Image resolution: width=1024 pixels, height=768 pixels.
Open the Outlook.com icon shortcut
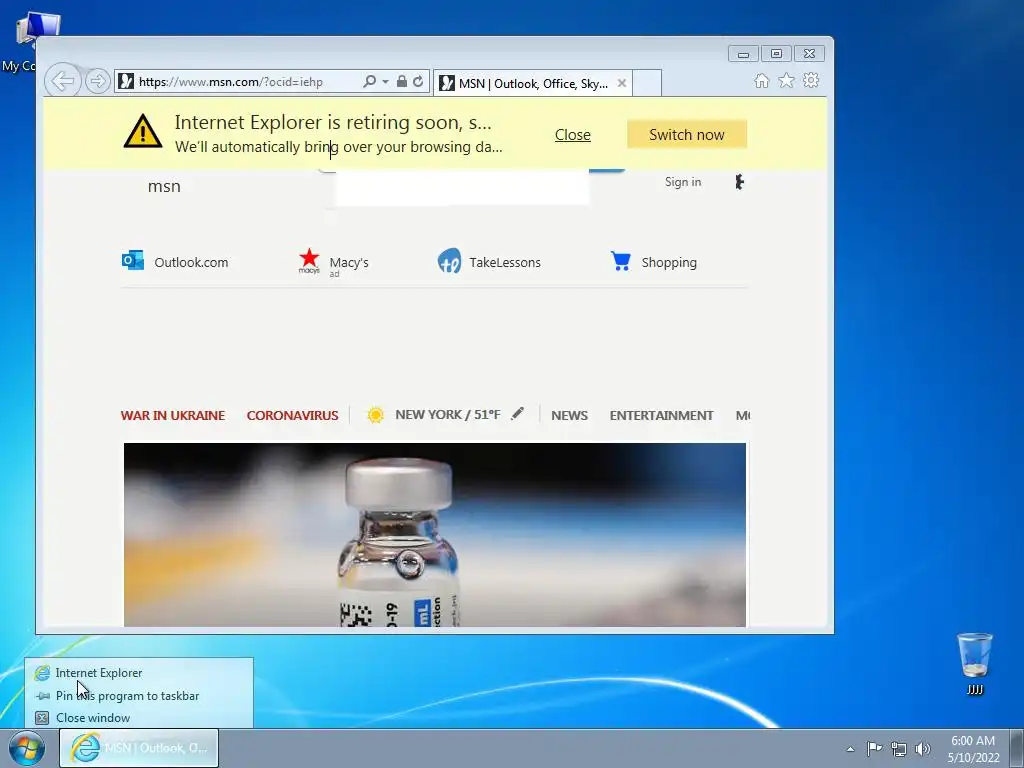point(133,260)
